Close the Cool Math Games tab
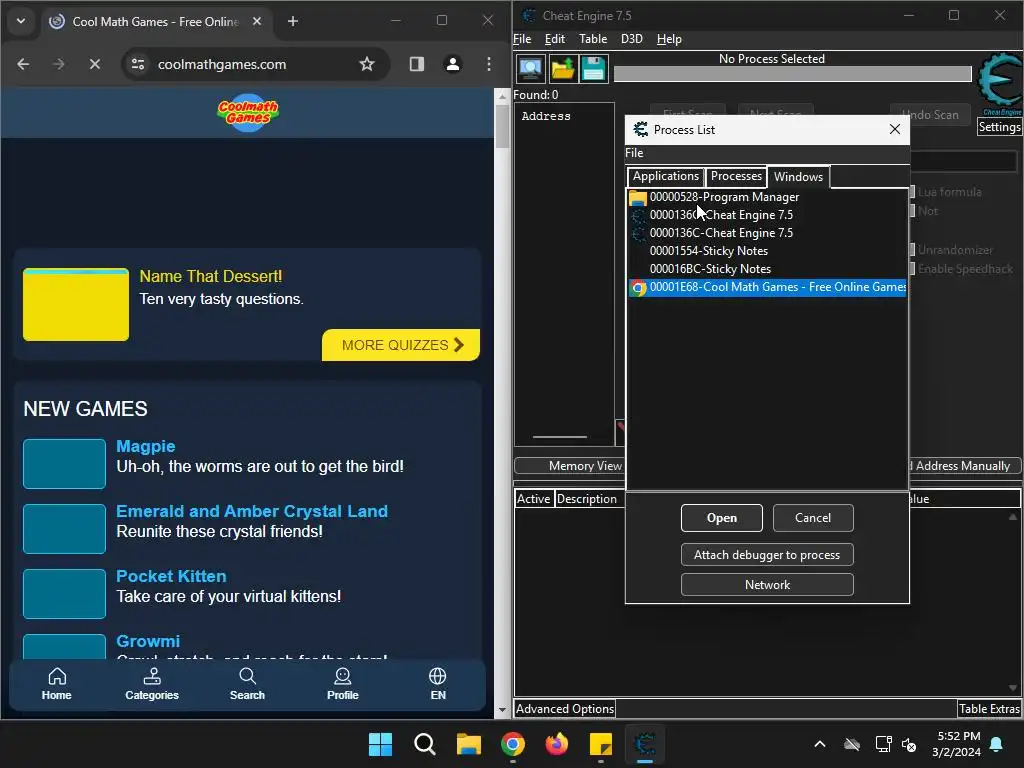 point(257,22)
